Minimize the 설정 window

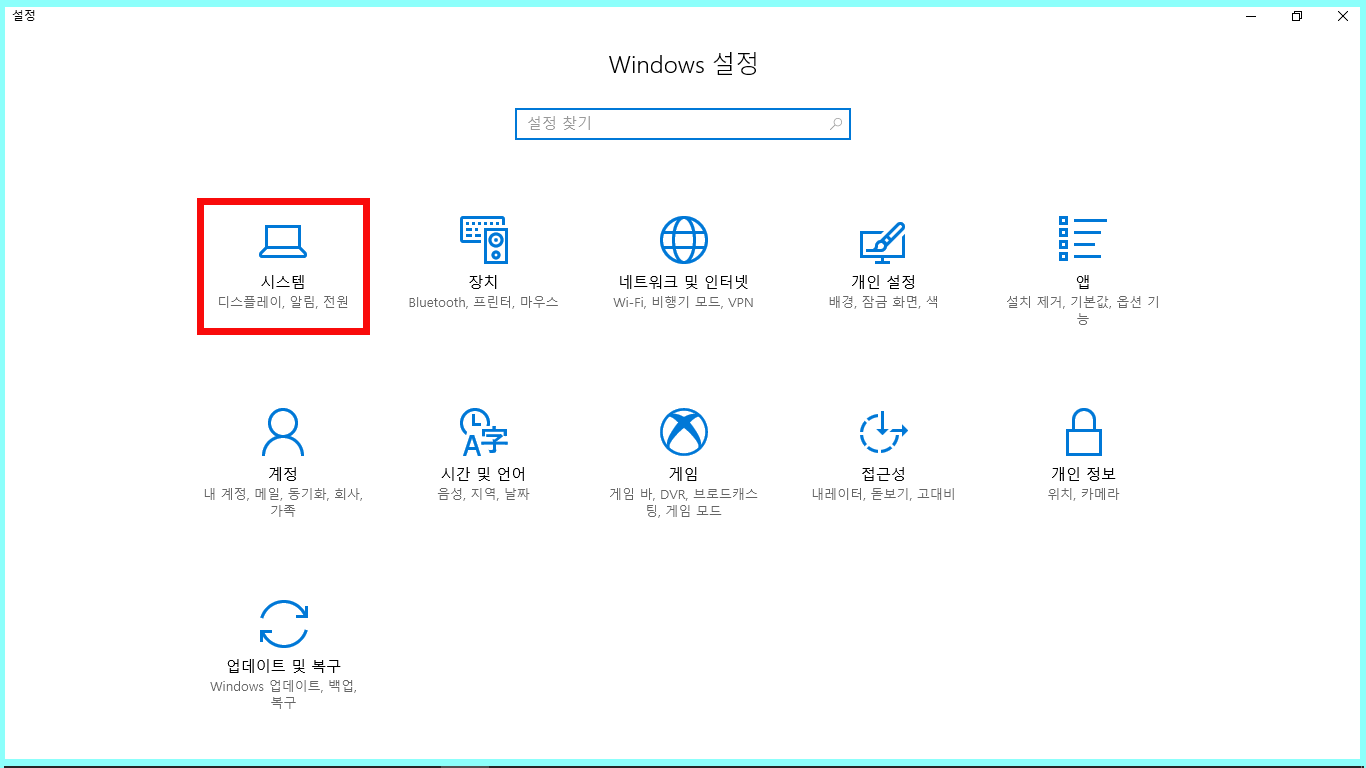[1251, 16]
